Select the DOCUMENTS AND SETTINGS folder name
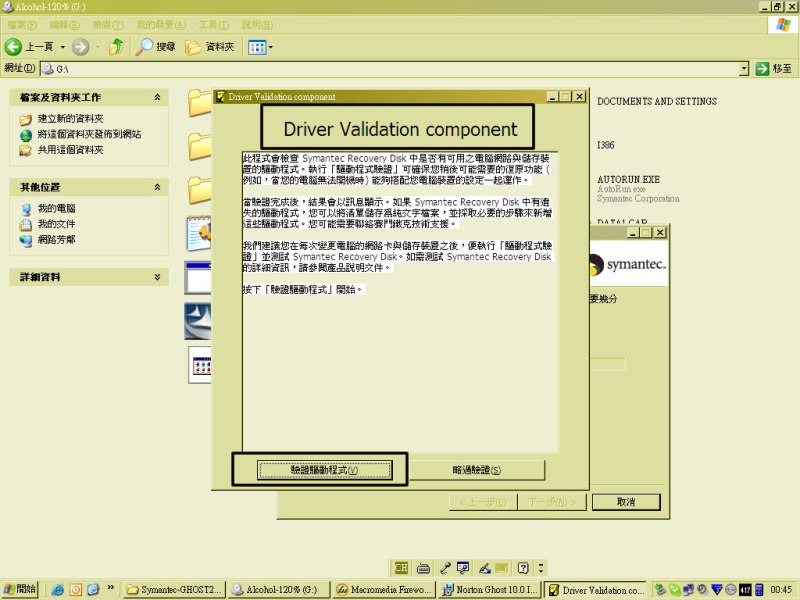This screenshot has width=800, height=600. pos(657,101)
